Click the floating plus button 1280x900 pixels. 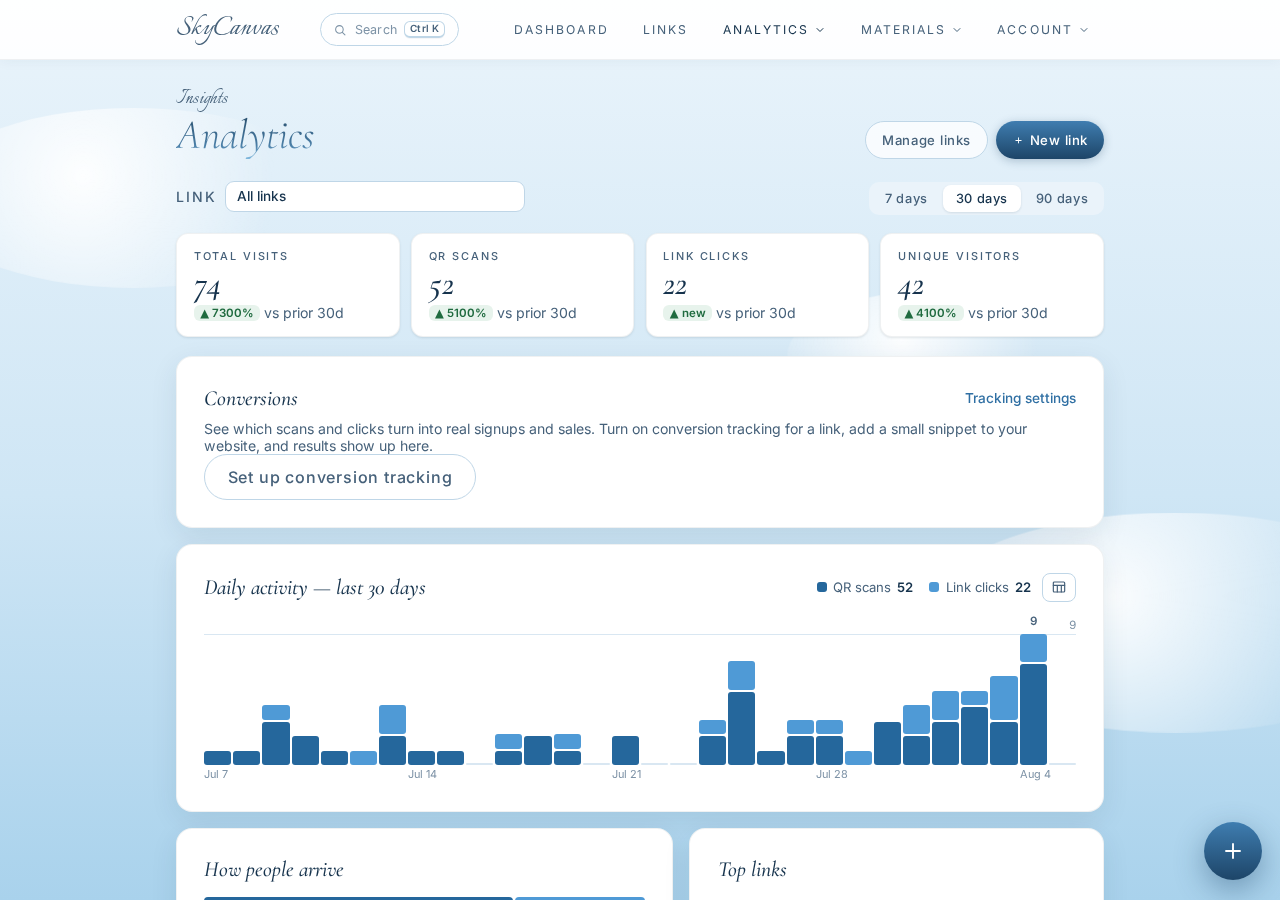[x=1233, y=851]
